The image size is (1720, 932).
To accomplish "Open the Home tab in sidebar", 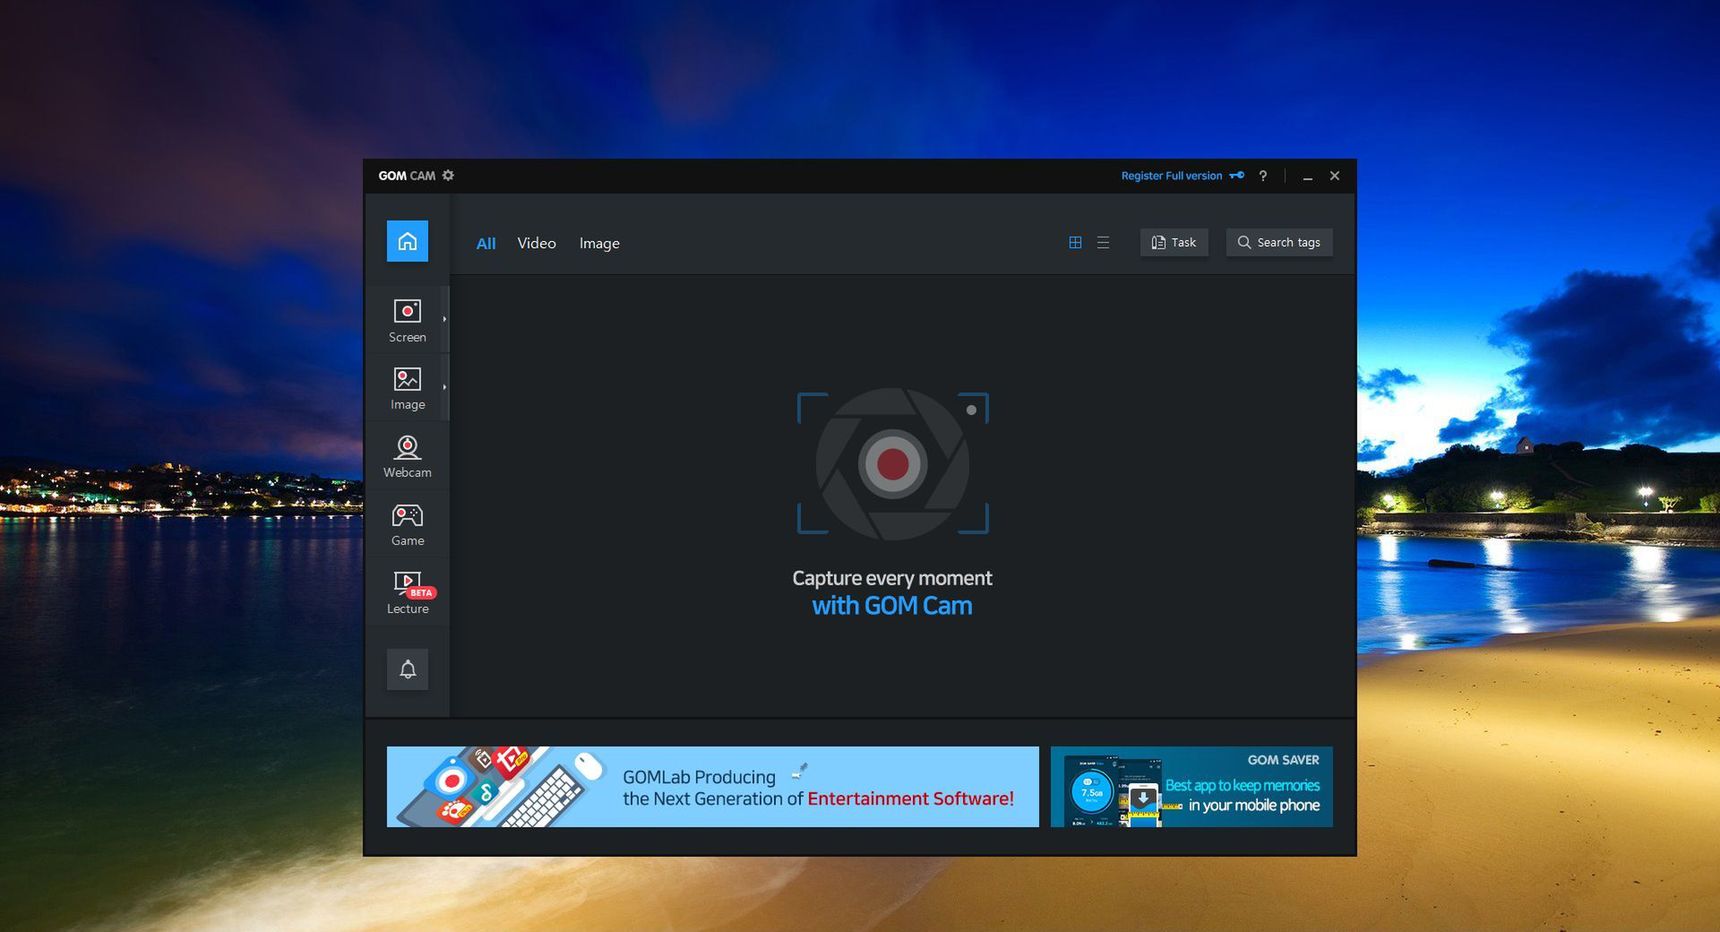I will [407, 241].
